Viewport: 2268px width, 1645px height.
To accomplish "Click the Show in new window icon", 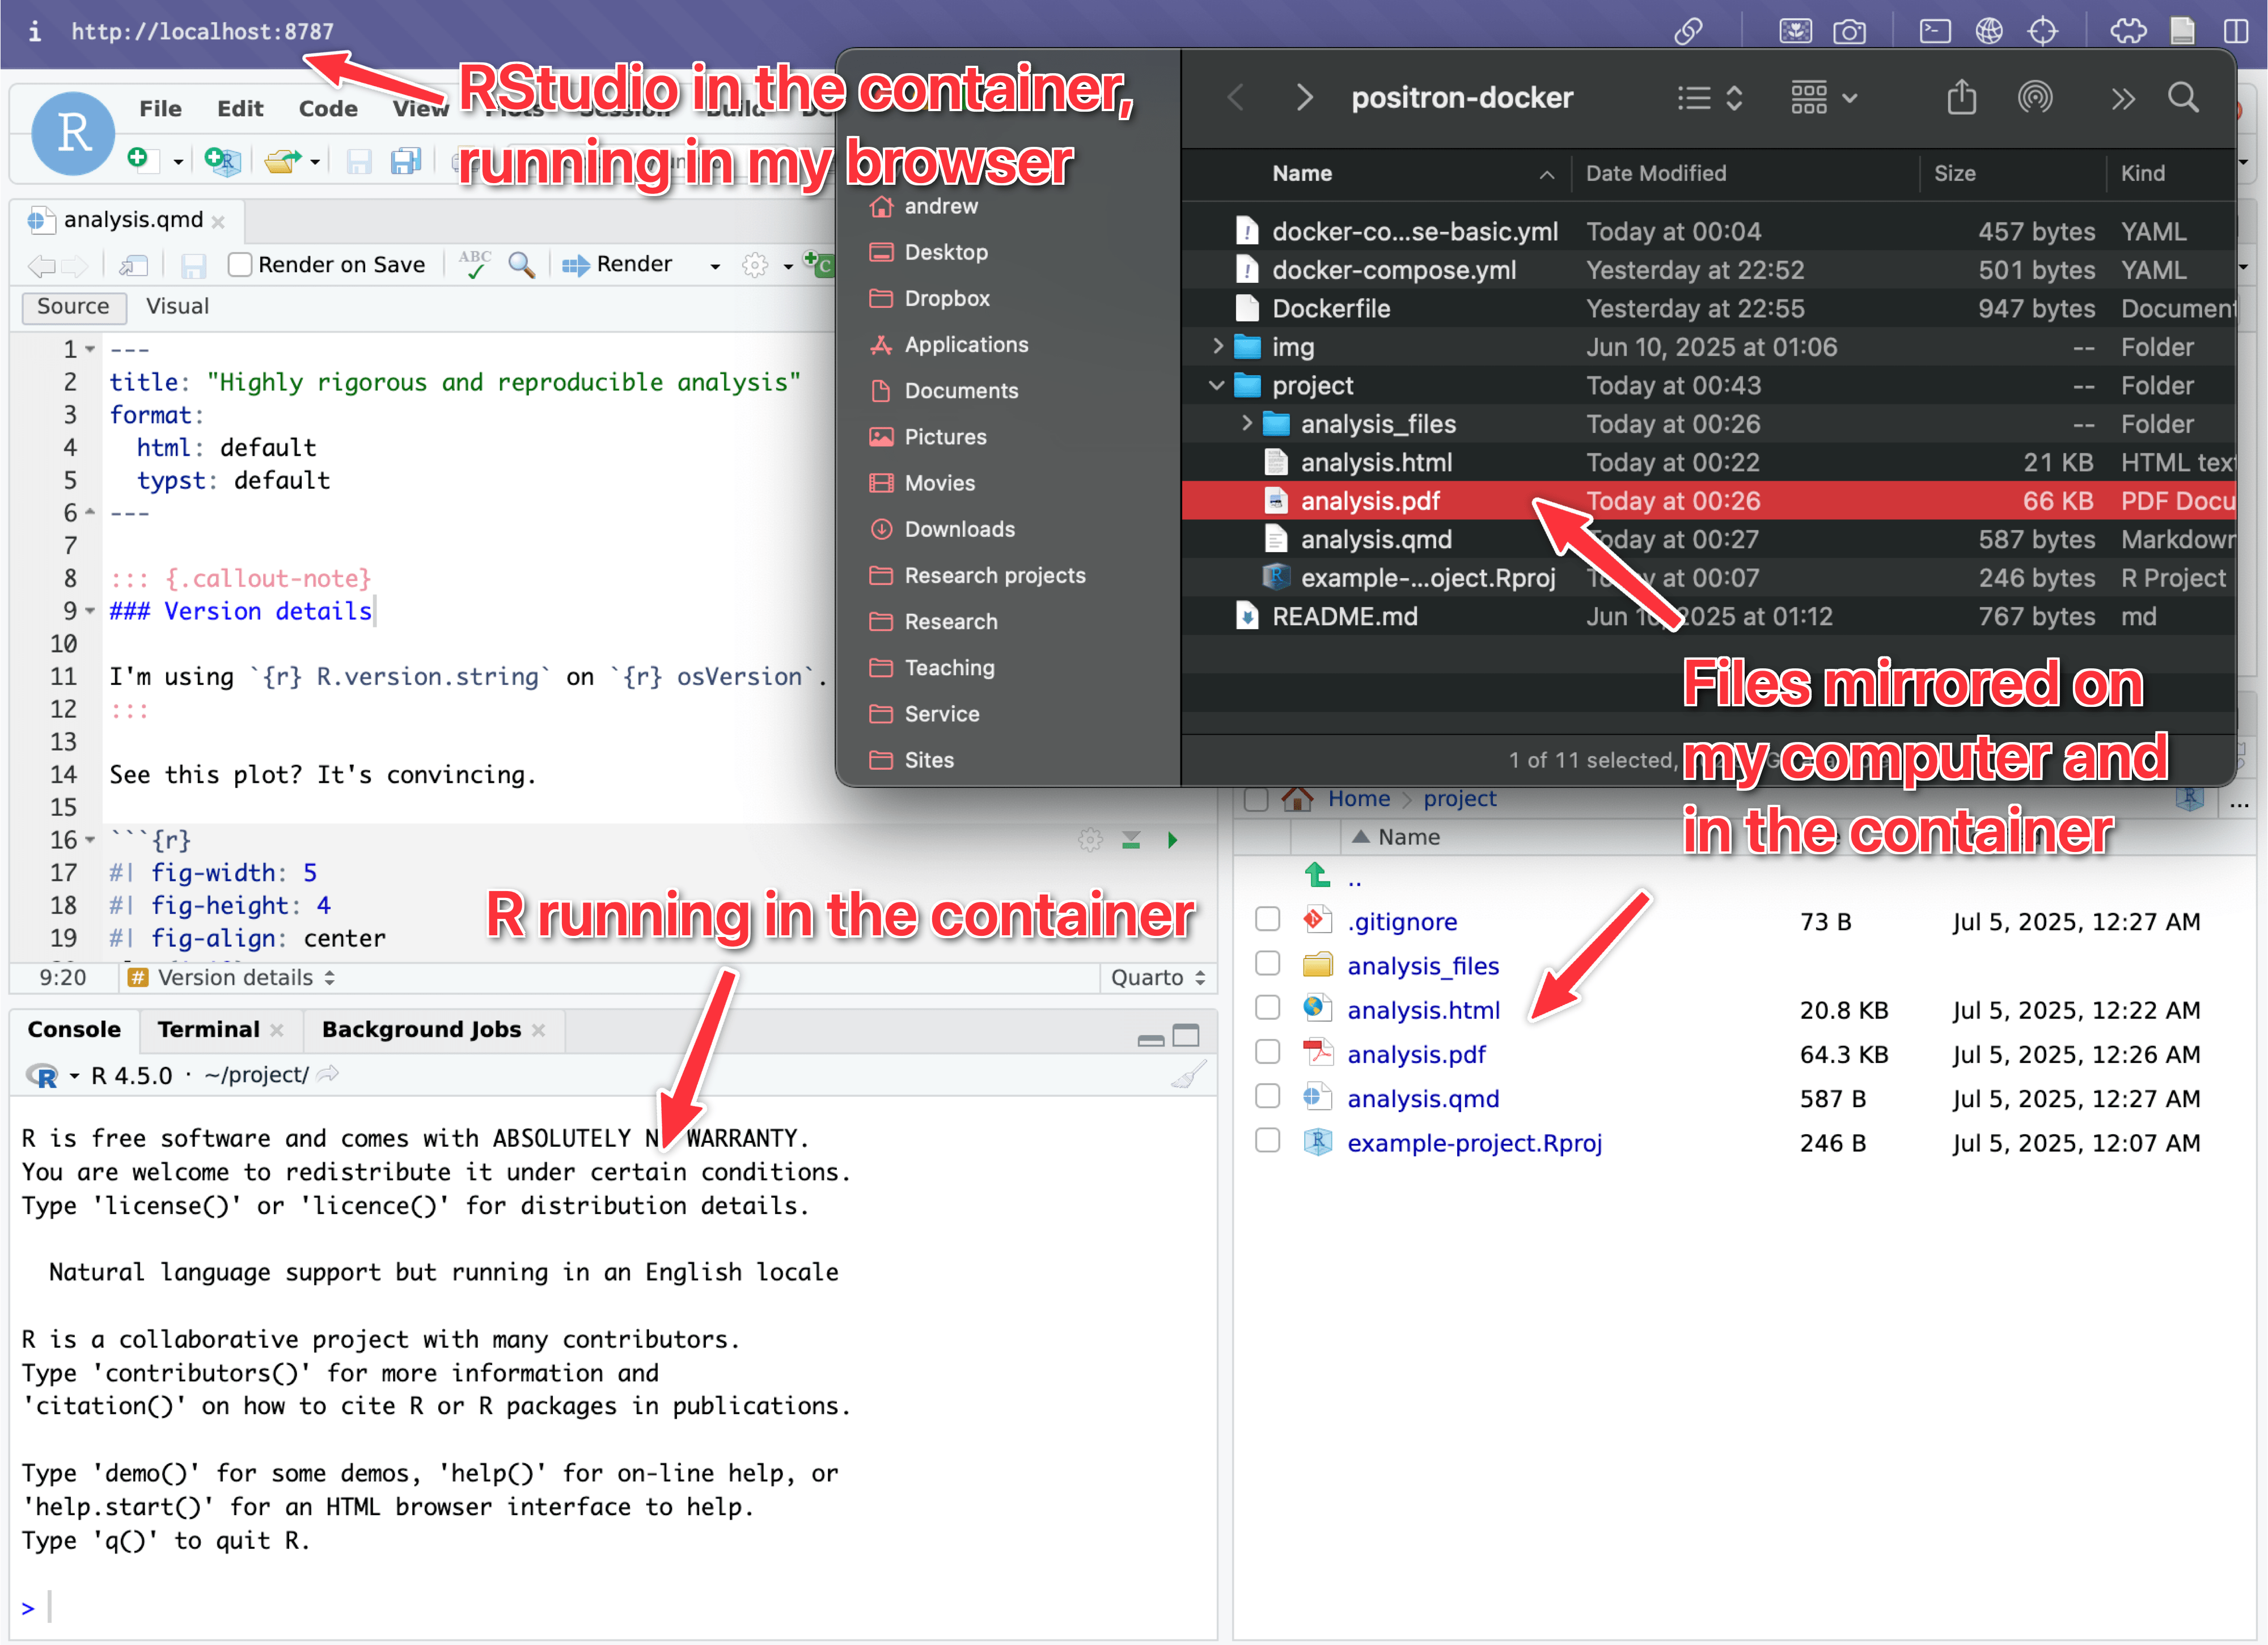I will coord(134,265).
